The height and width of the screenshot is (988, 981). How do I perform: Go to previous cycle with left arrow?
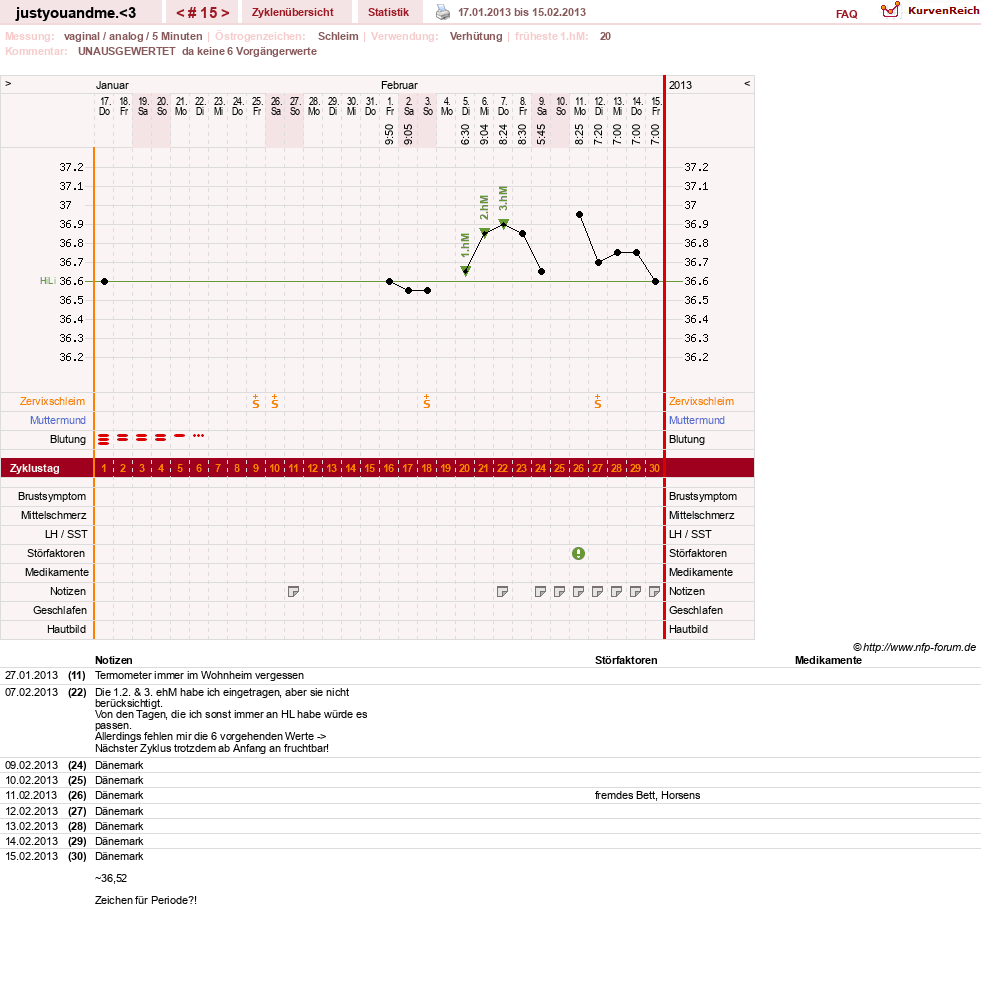point(180,13)
